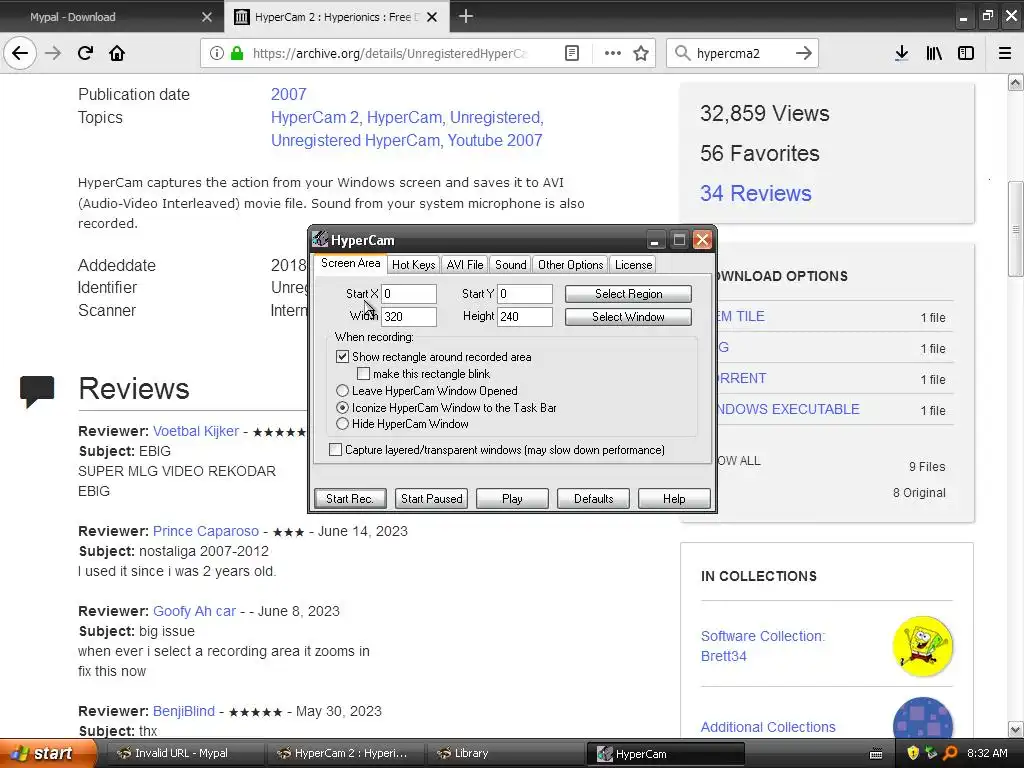
Task: Toggle Show rectangle around recorded area
Action: tap(342, 357)
